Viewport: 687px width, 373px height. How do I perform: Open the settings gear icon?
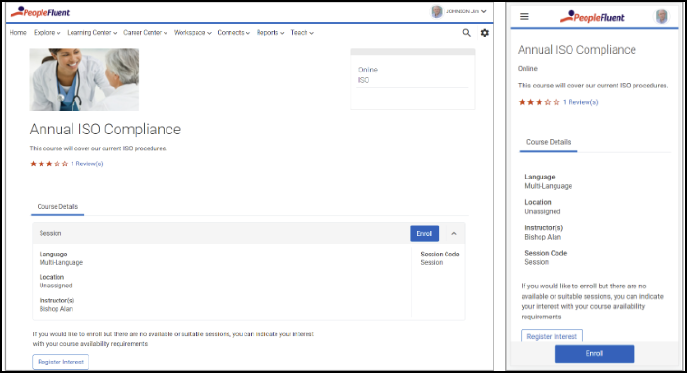(485, 32)
